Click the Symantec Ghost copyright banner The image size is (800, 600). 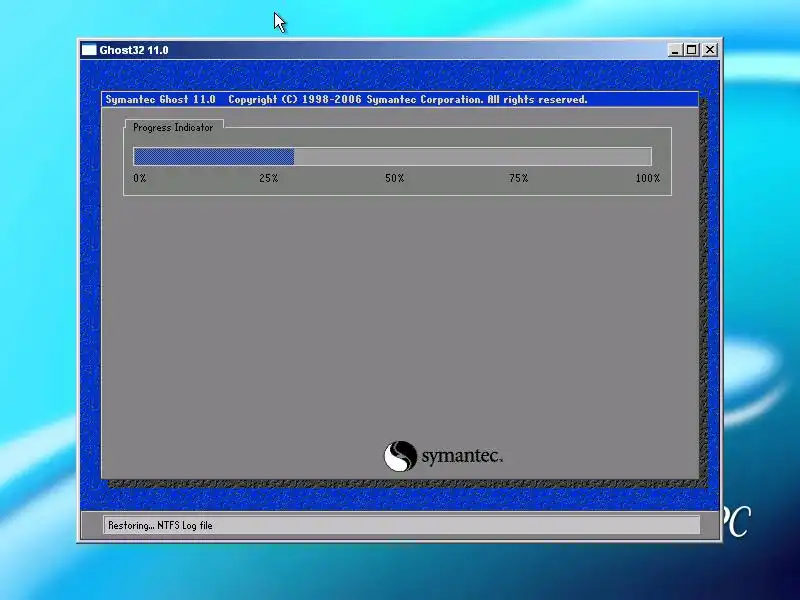[400, 99]
